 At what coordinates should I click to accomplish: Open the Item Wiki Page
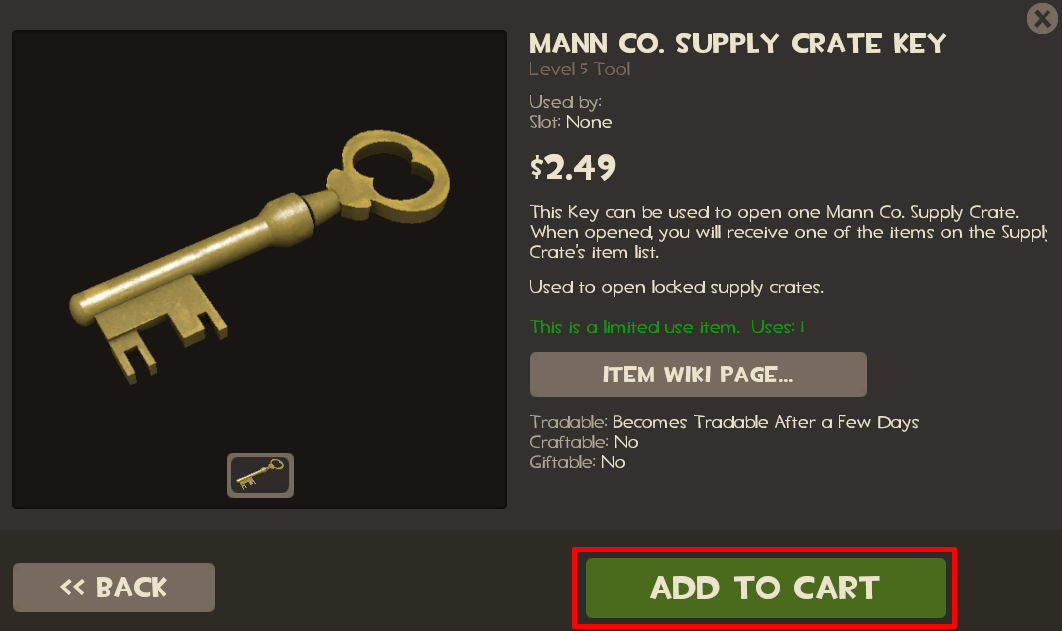698,374
